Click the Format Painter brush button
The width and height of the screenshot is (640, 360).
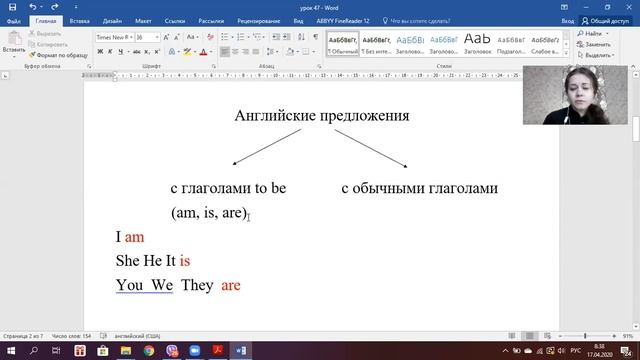pos(58,55)
